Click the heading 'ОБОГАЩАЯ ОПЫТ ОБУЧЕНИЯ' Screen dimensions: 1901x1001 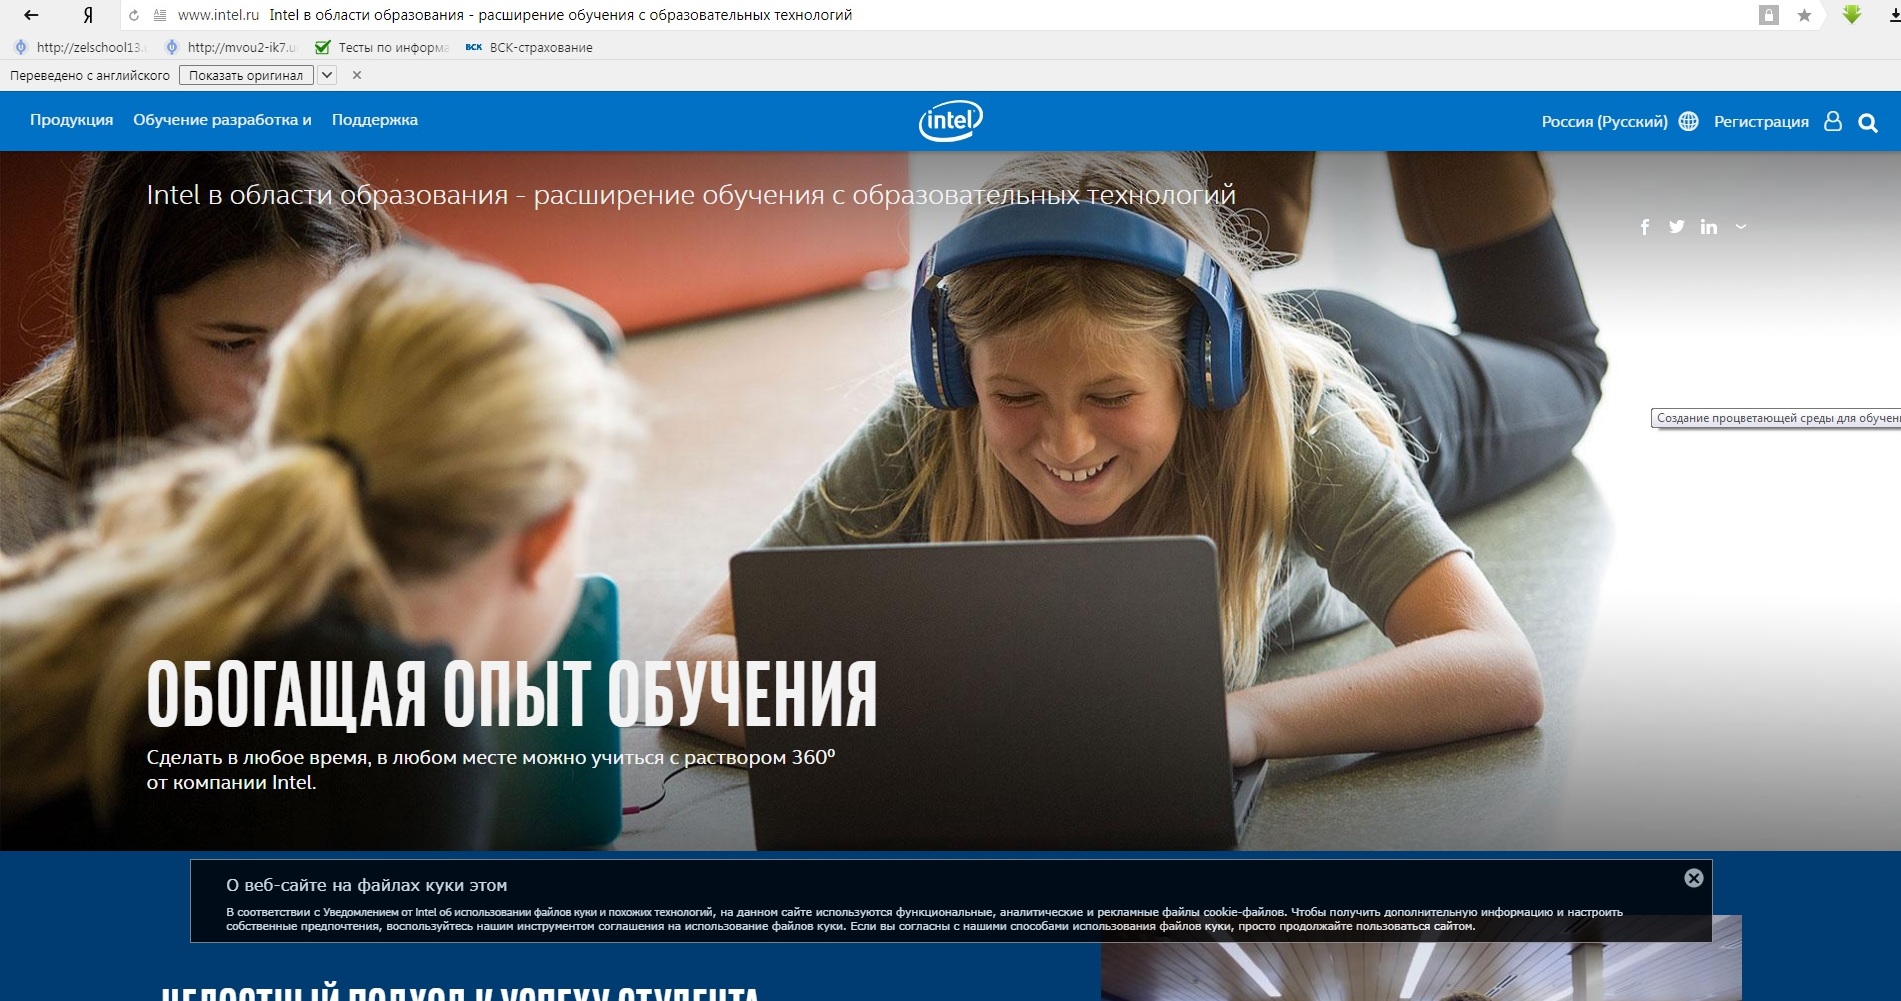(512, 693)
